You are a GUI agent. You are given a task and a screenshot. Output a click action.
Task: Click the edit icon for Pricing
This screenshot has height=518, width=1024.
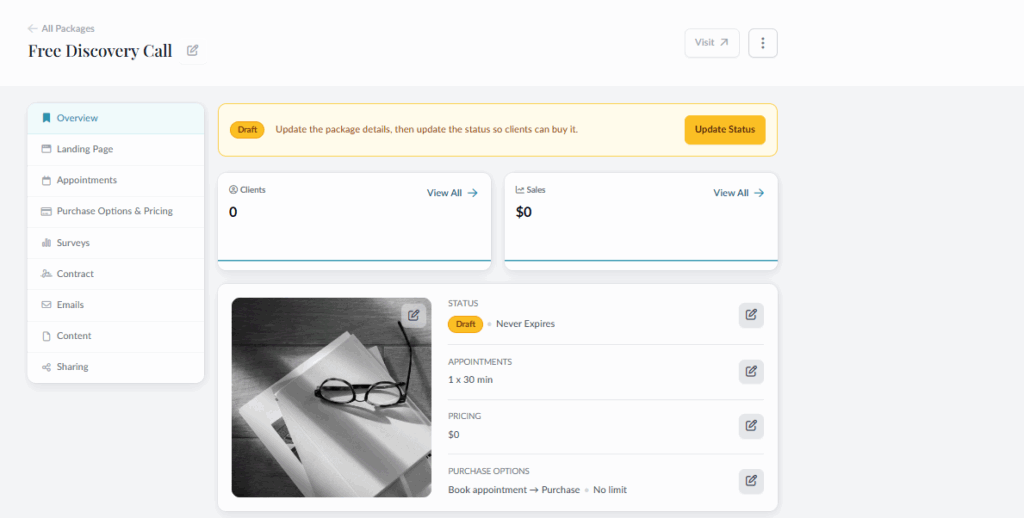tap(751, 426)
